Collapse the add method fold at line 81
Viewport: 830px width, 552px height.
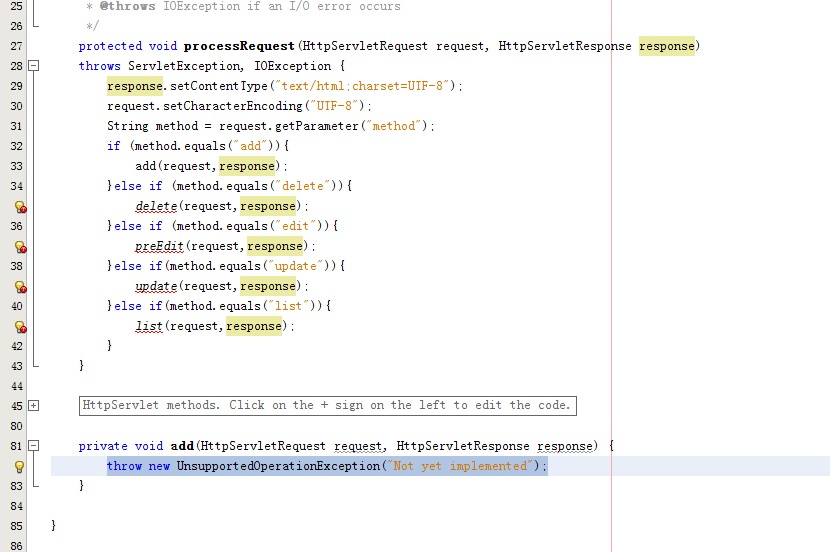(x=34, y=446)
